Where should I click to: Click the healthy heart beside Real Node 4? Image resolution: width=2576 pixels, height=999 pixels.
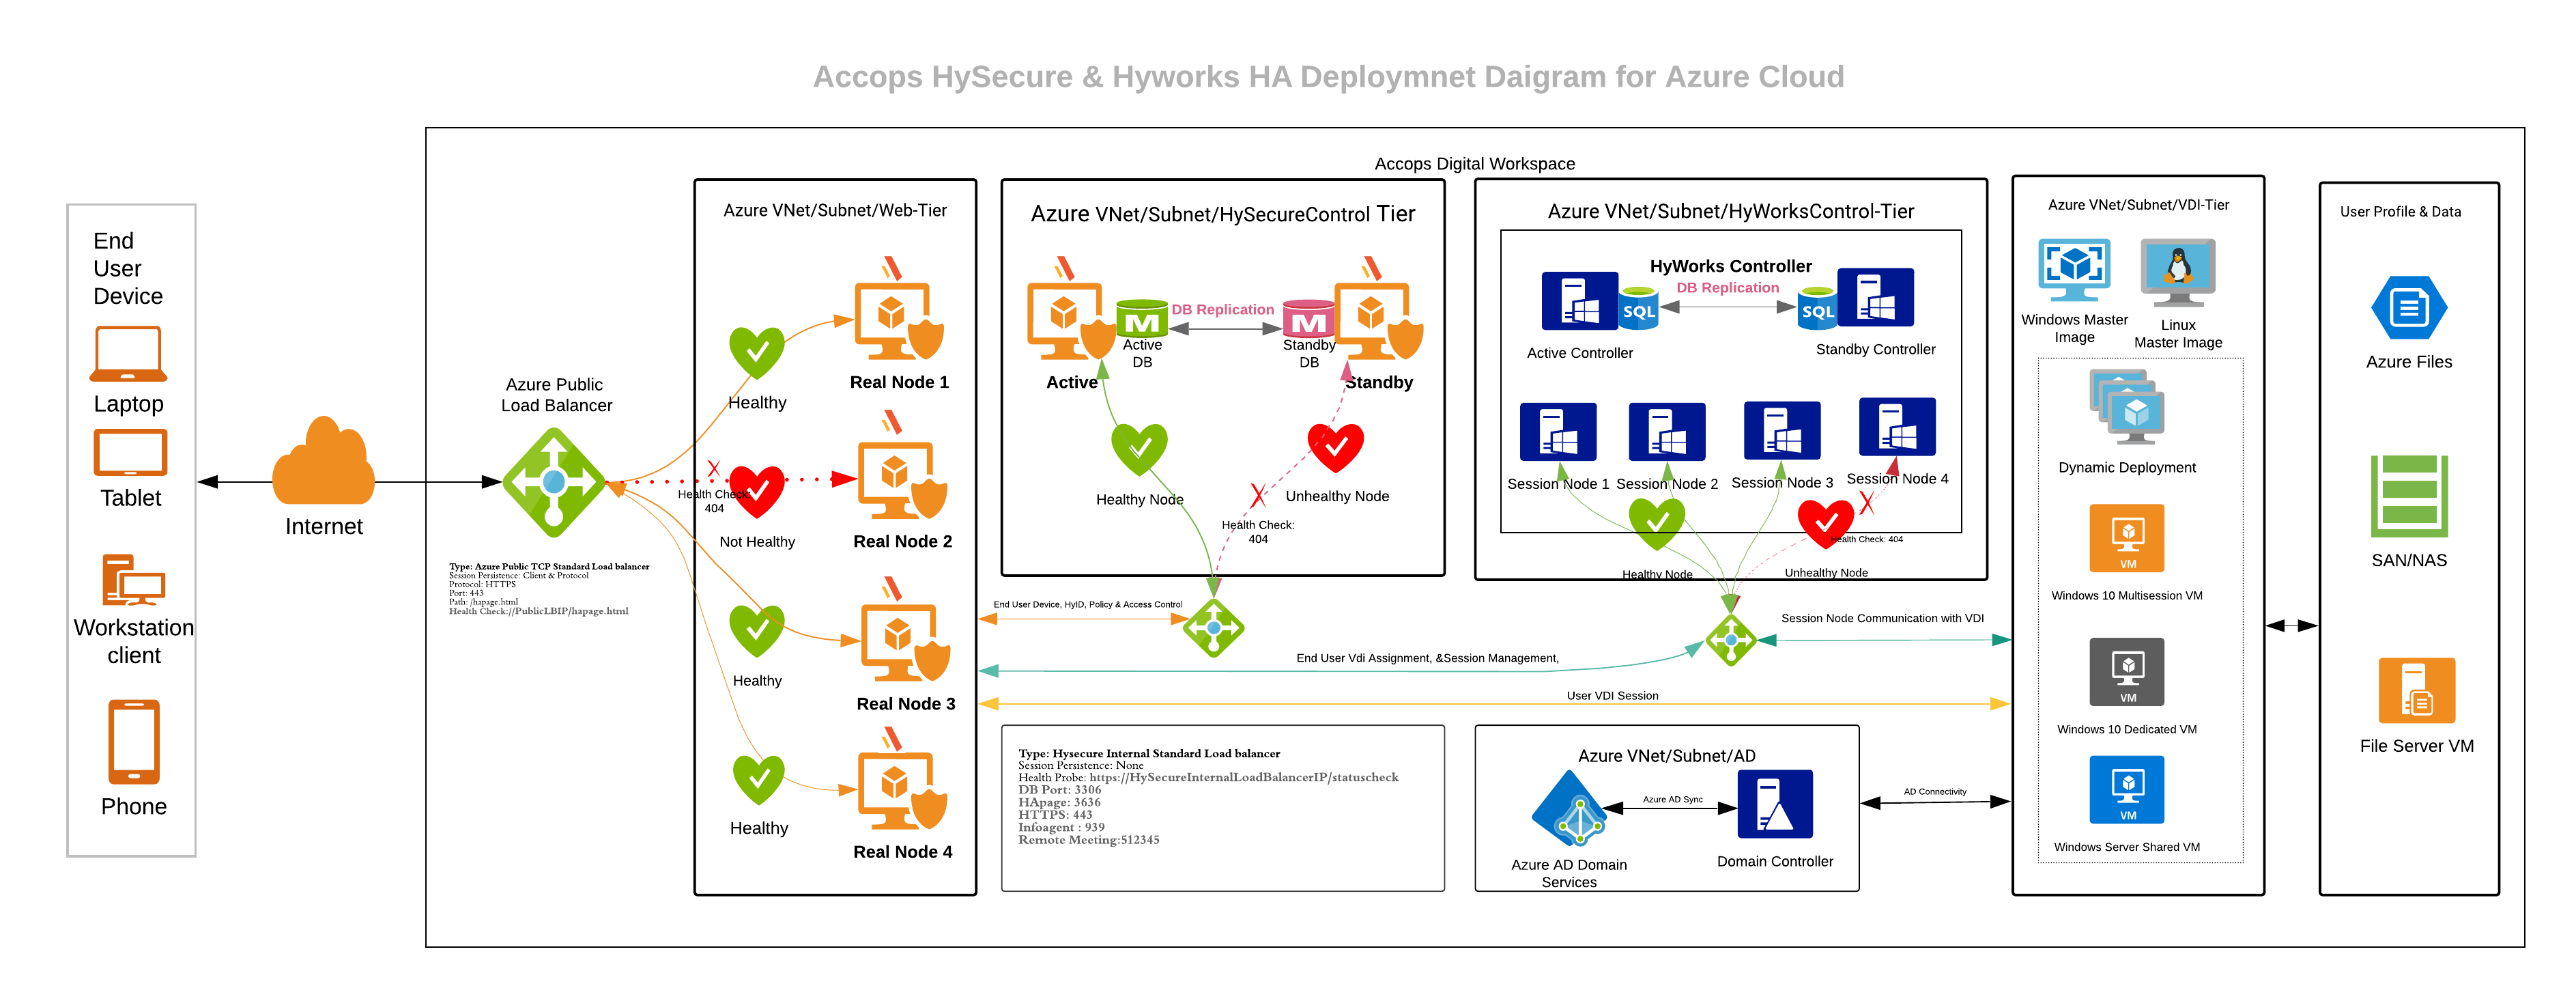click(x=759, y=780)
